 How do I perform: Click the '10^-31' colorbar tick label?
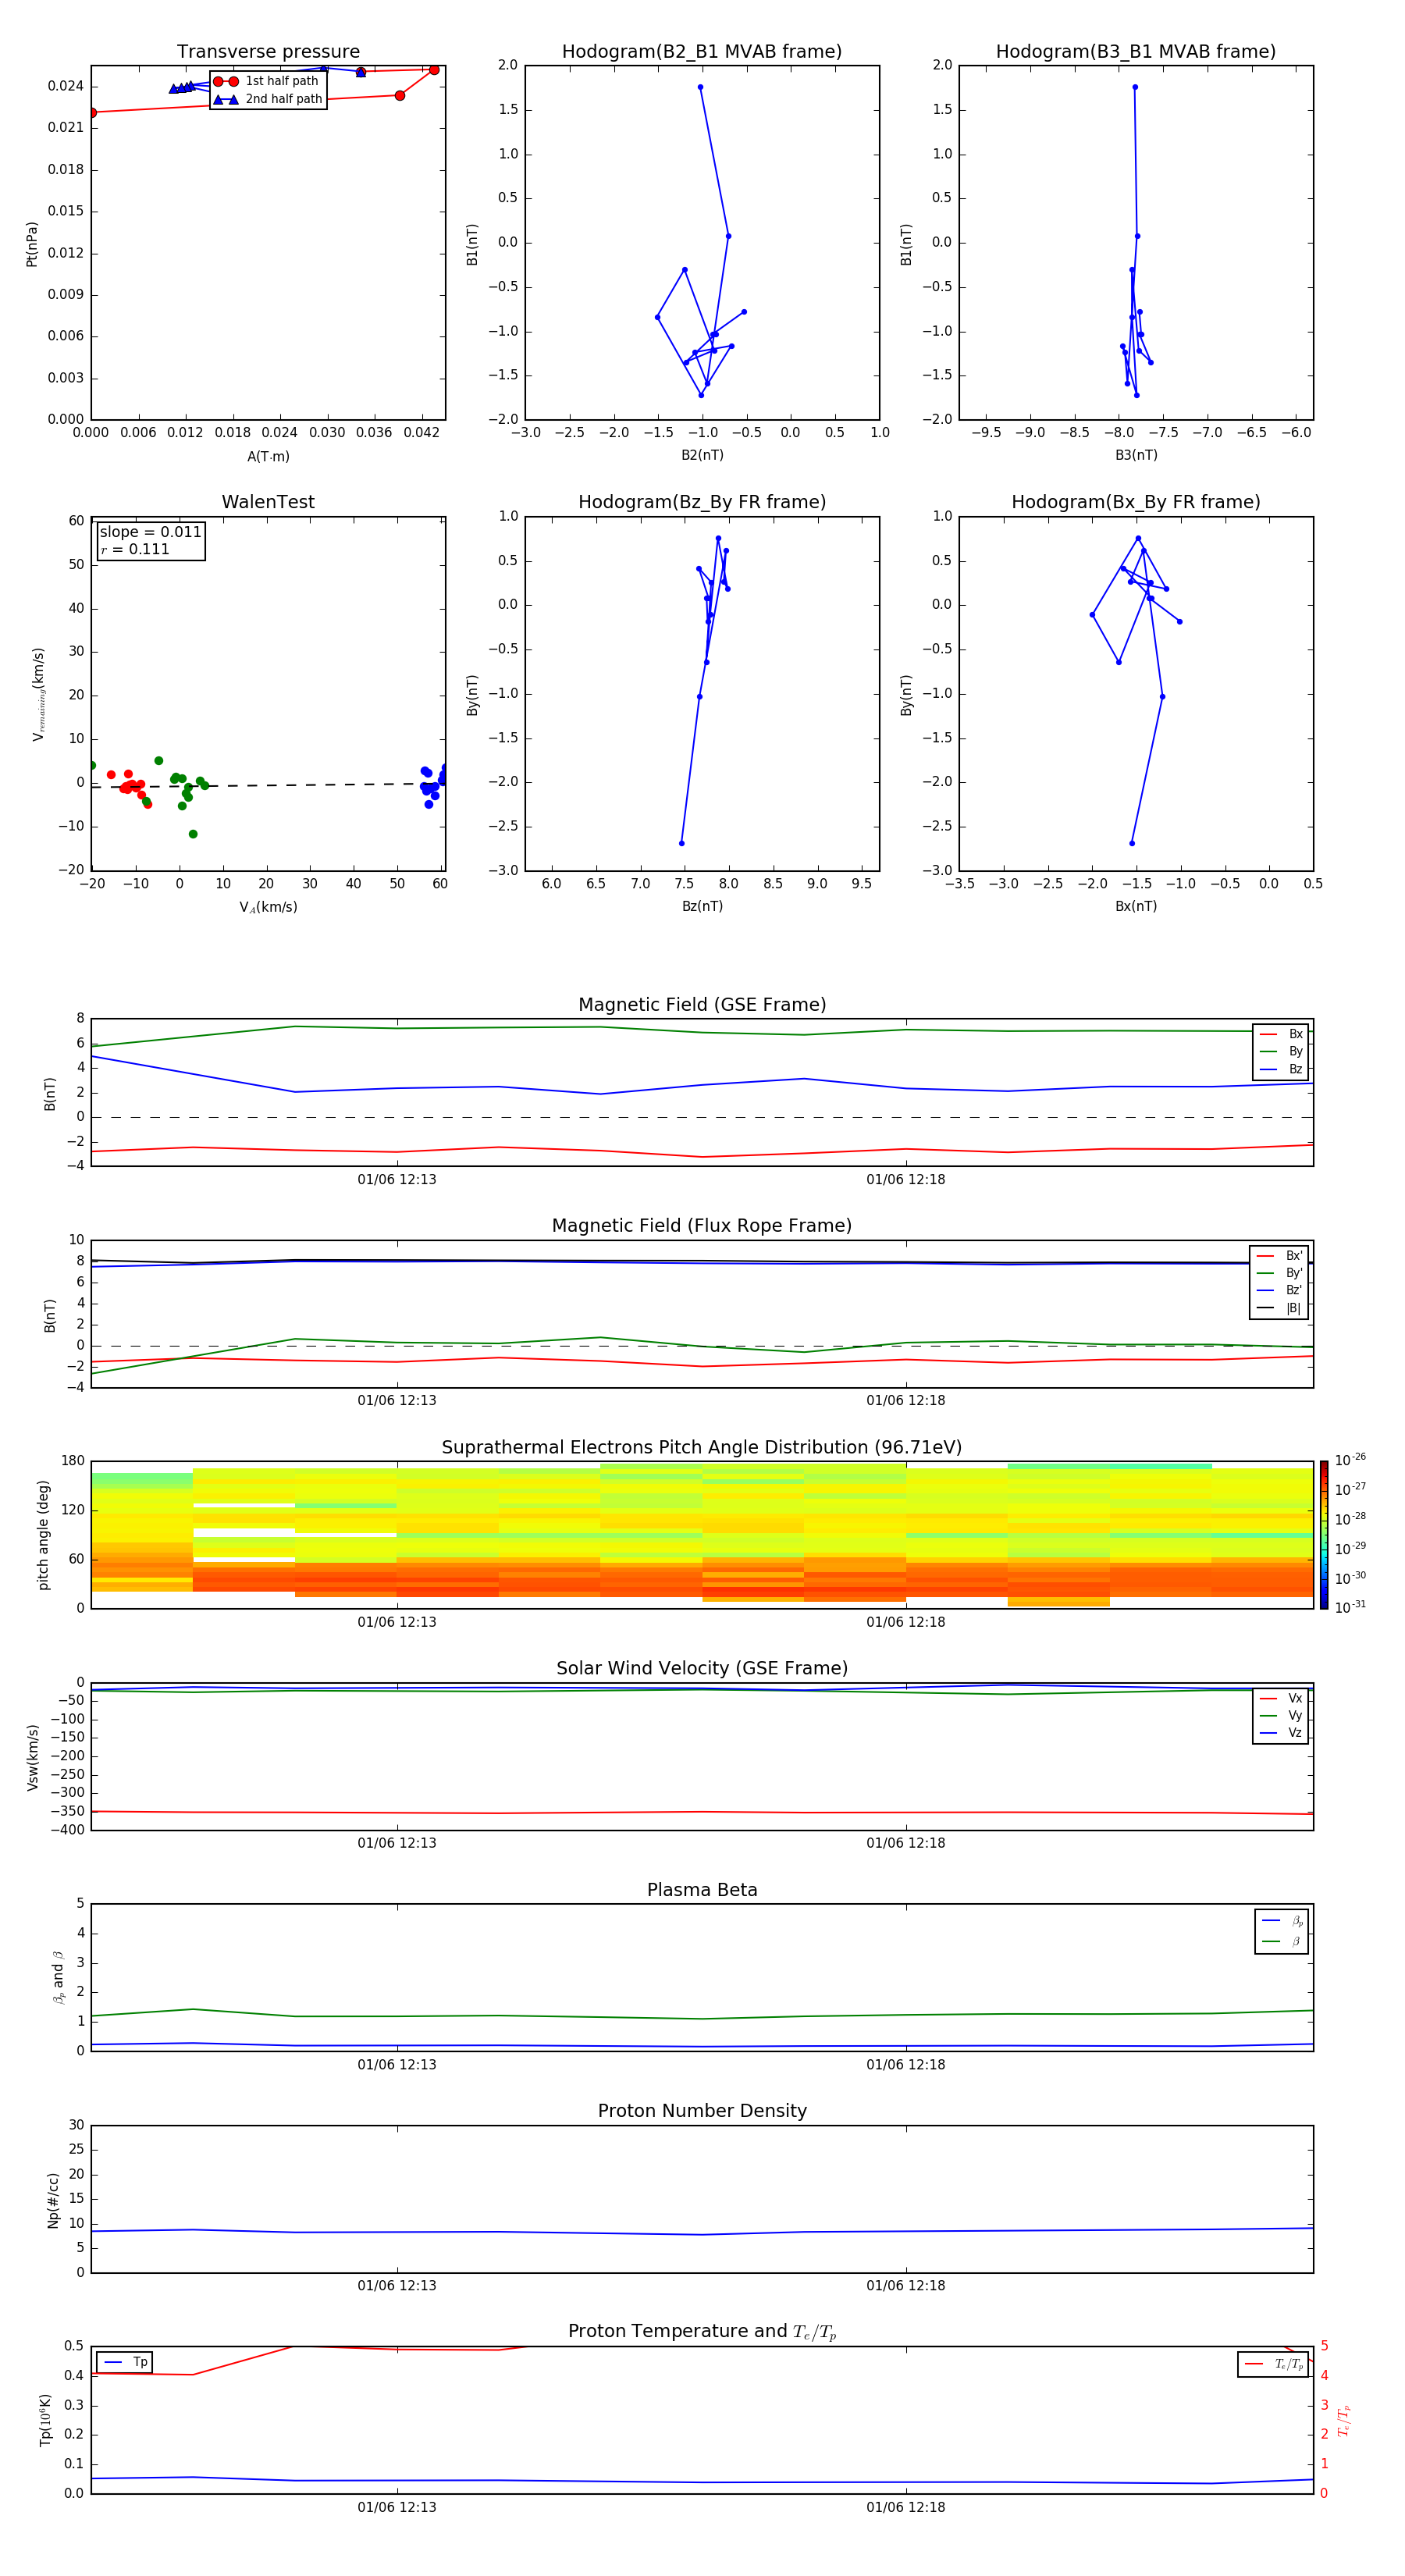tap(1350, 1607)
